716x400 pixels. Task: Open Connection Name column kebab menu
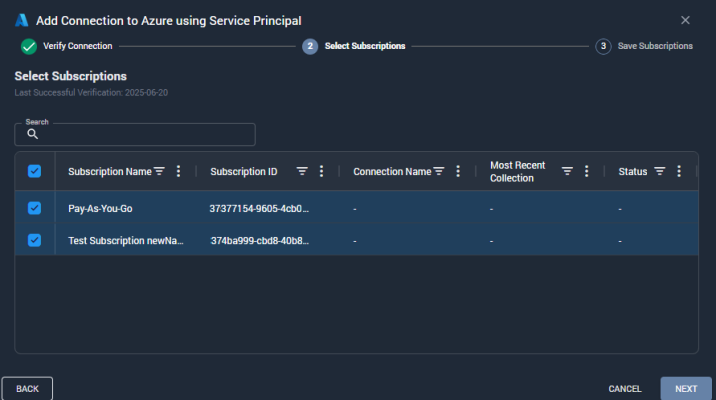(458, 171)
